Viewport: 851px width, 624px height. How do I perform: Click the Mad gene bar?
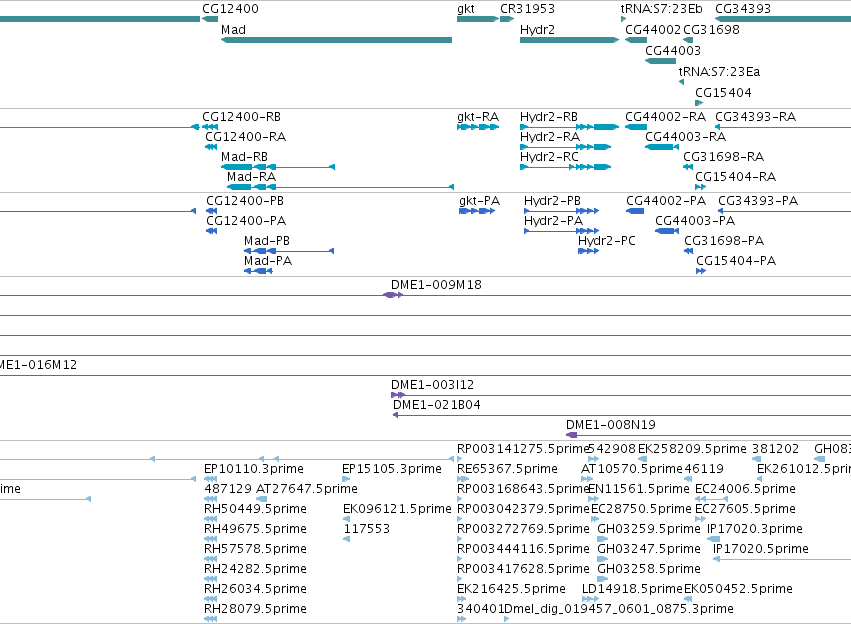coord(336,40)
